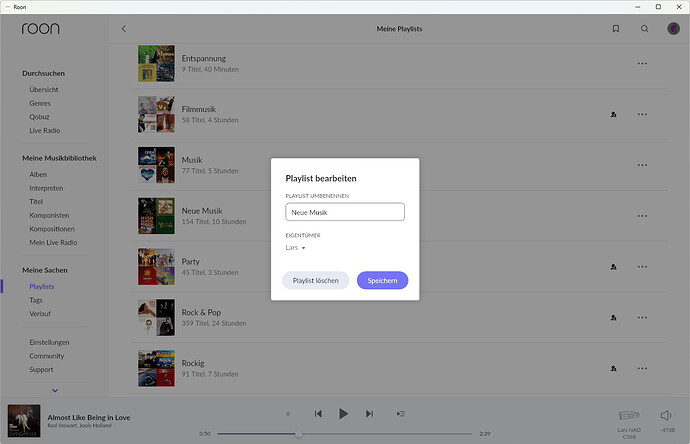
Task: Open Titel in the library section
Action: (36, 202)
